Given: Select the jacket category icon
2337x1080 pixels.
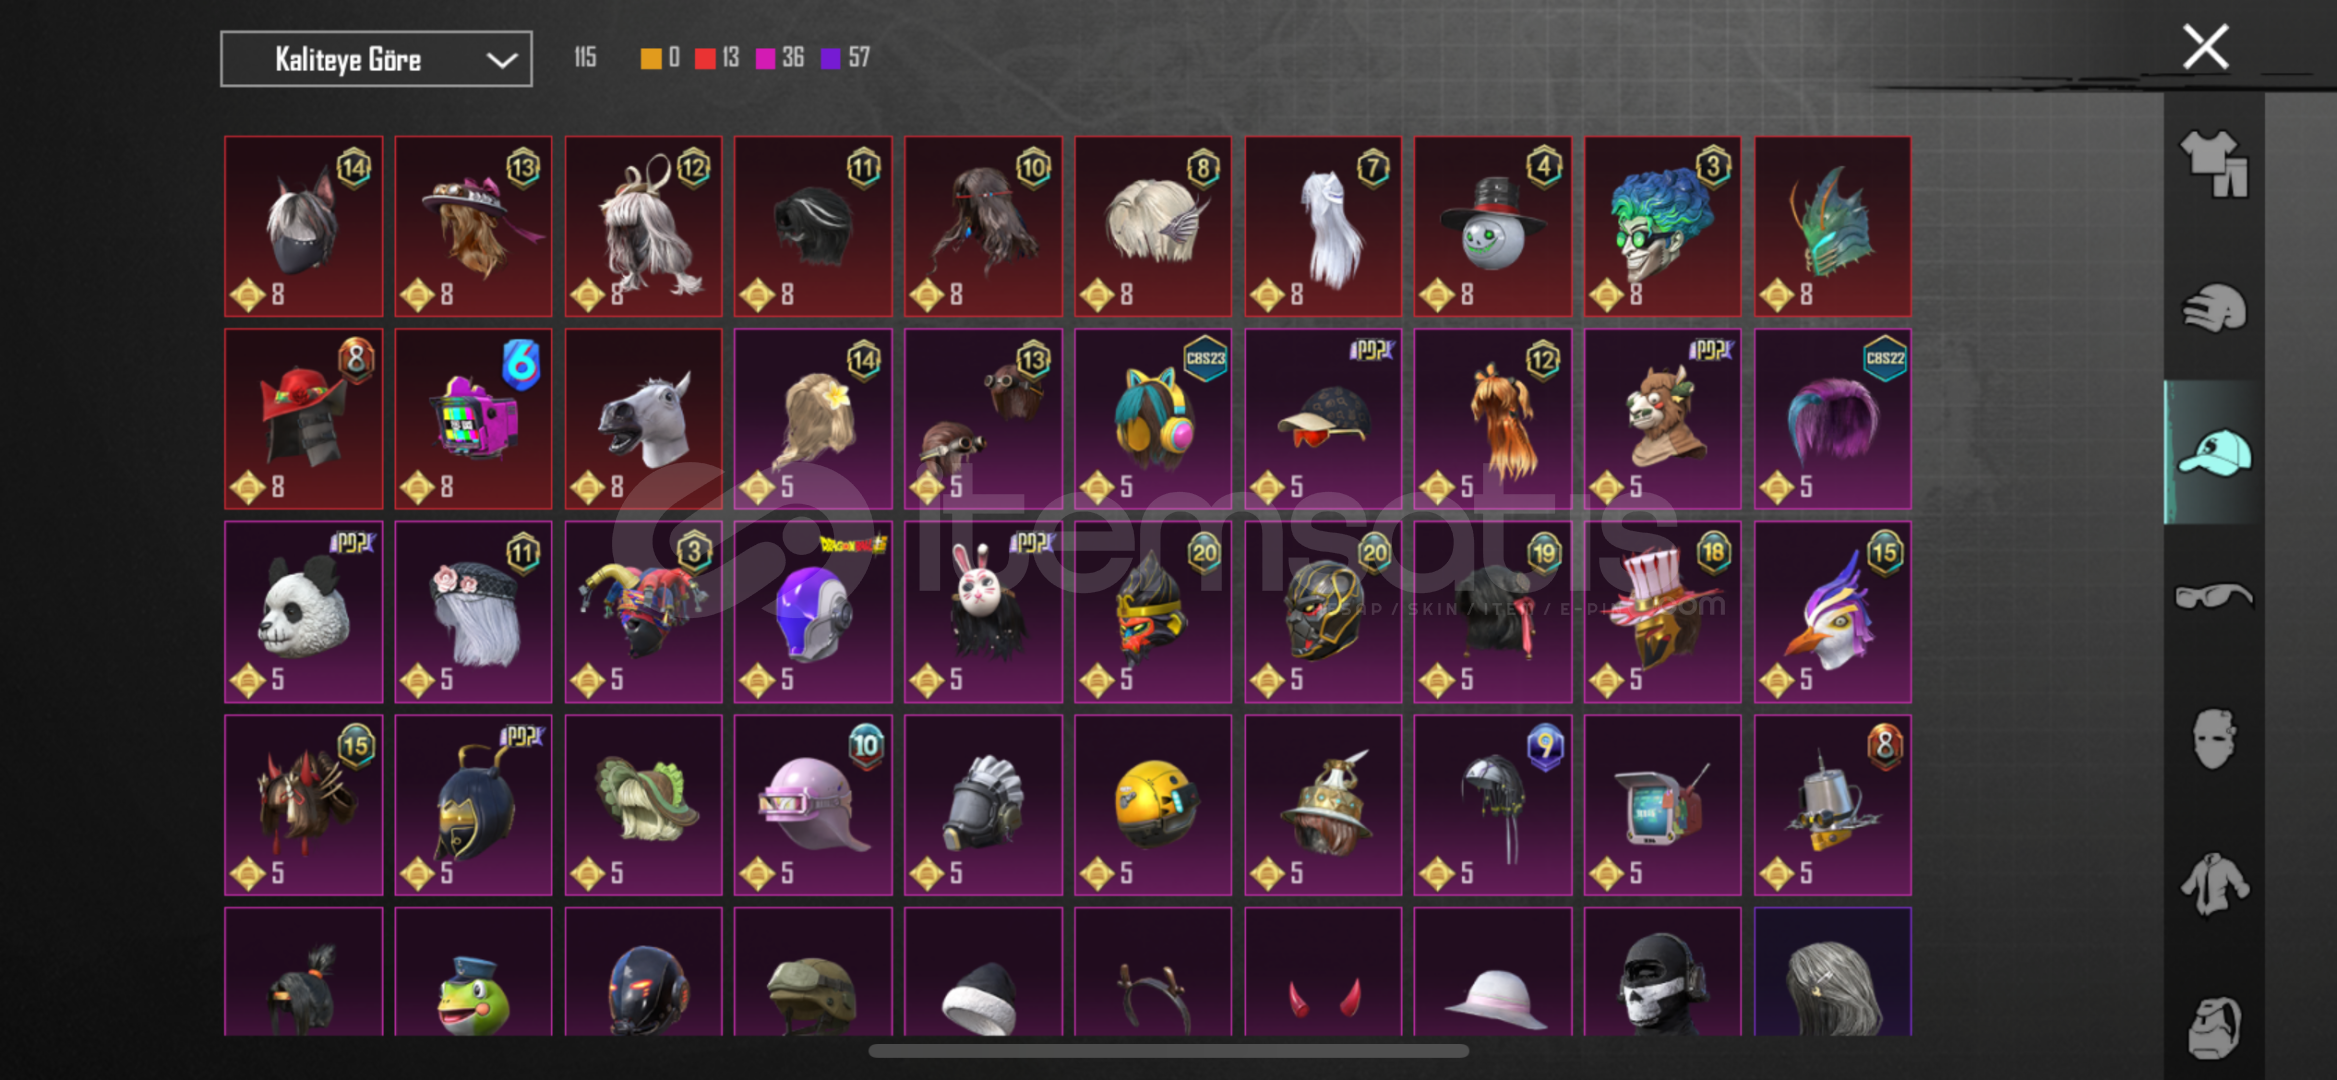Looking at the screenshot, I should coord(2213,883).
